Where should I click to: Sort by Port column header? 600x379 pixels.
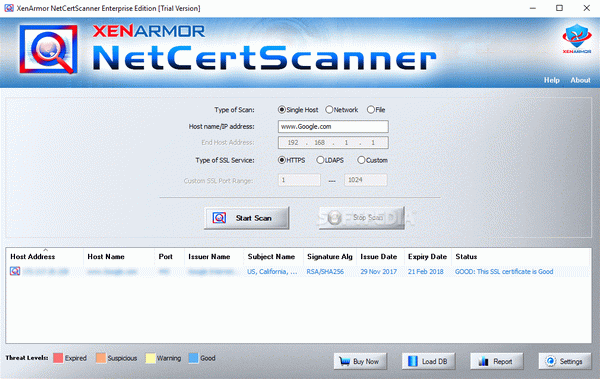(x=170, y=257)
